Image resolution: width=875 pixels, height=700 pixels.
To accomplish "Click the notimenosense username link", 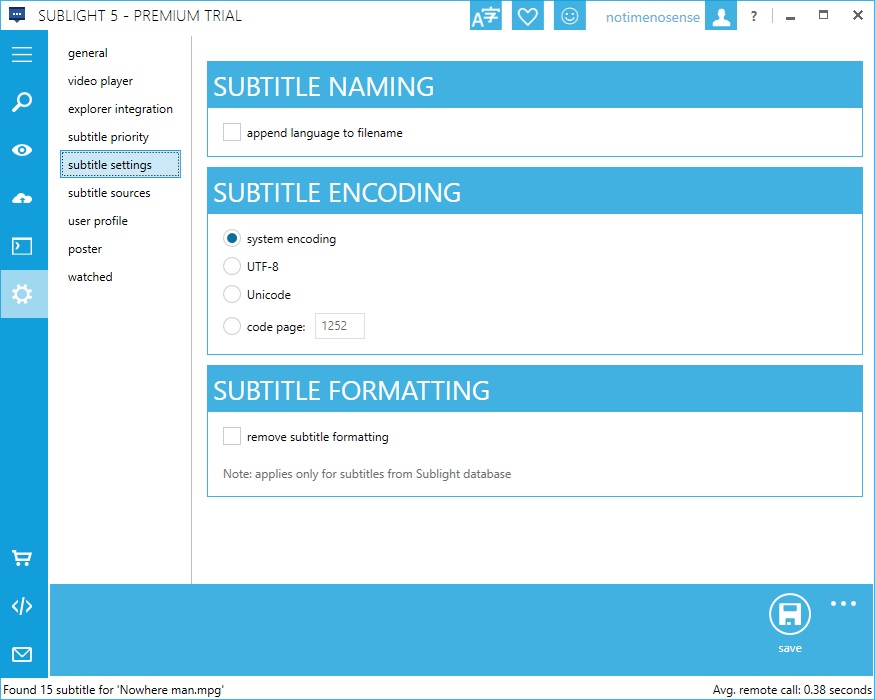I will pos(652,17).
